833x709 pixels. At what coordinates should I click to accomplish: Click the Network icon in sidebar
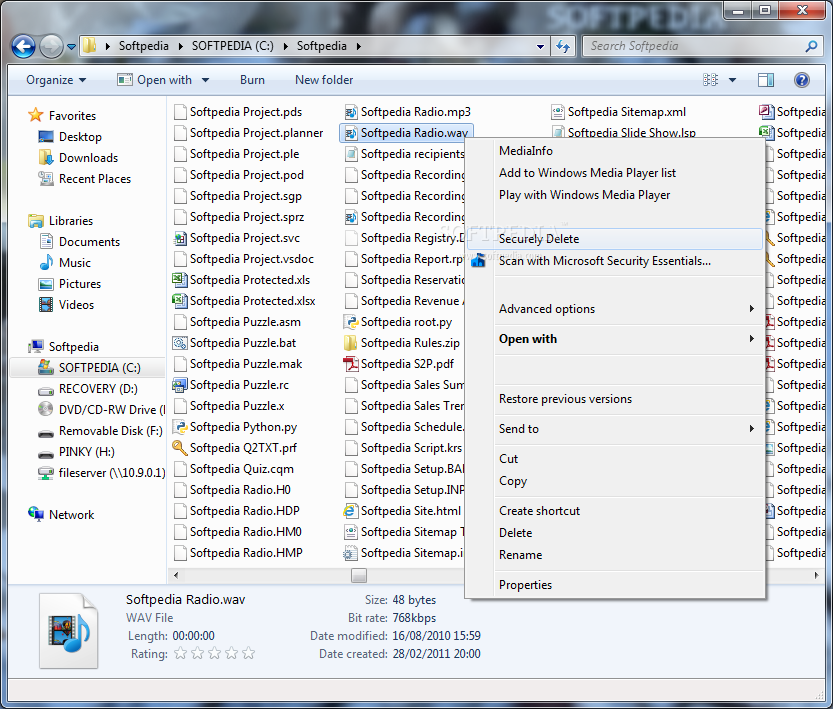tap(36, 514)
